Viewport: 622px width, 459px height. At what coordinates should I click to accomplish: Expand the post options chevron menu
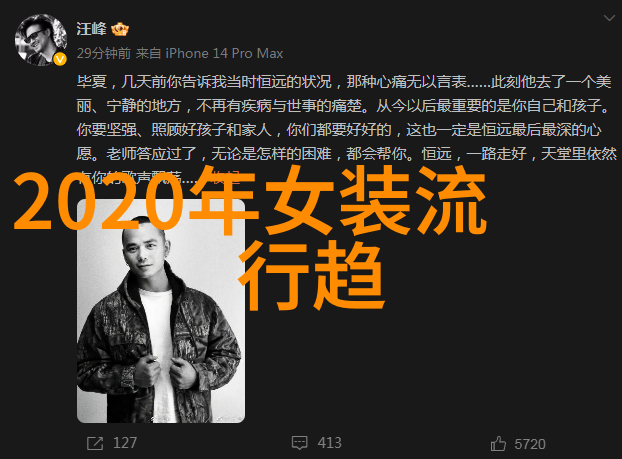[609, 18]
